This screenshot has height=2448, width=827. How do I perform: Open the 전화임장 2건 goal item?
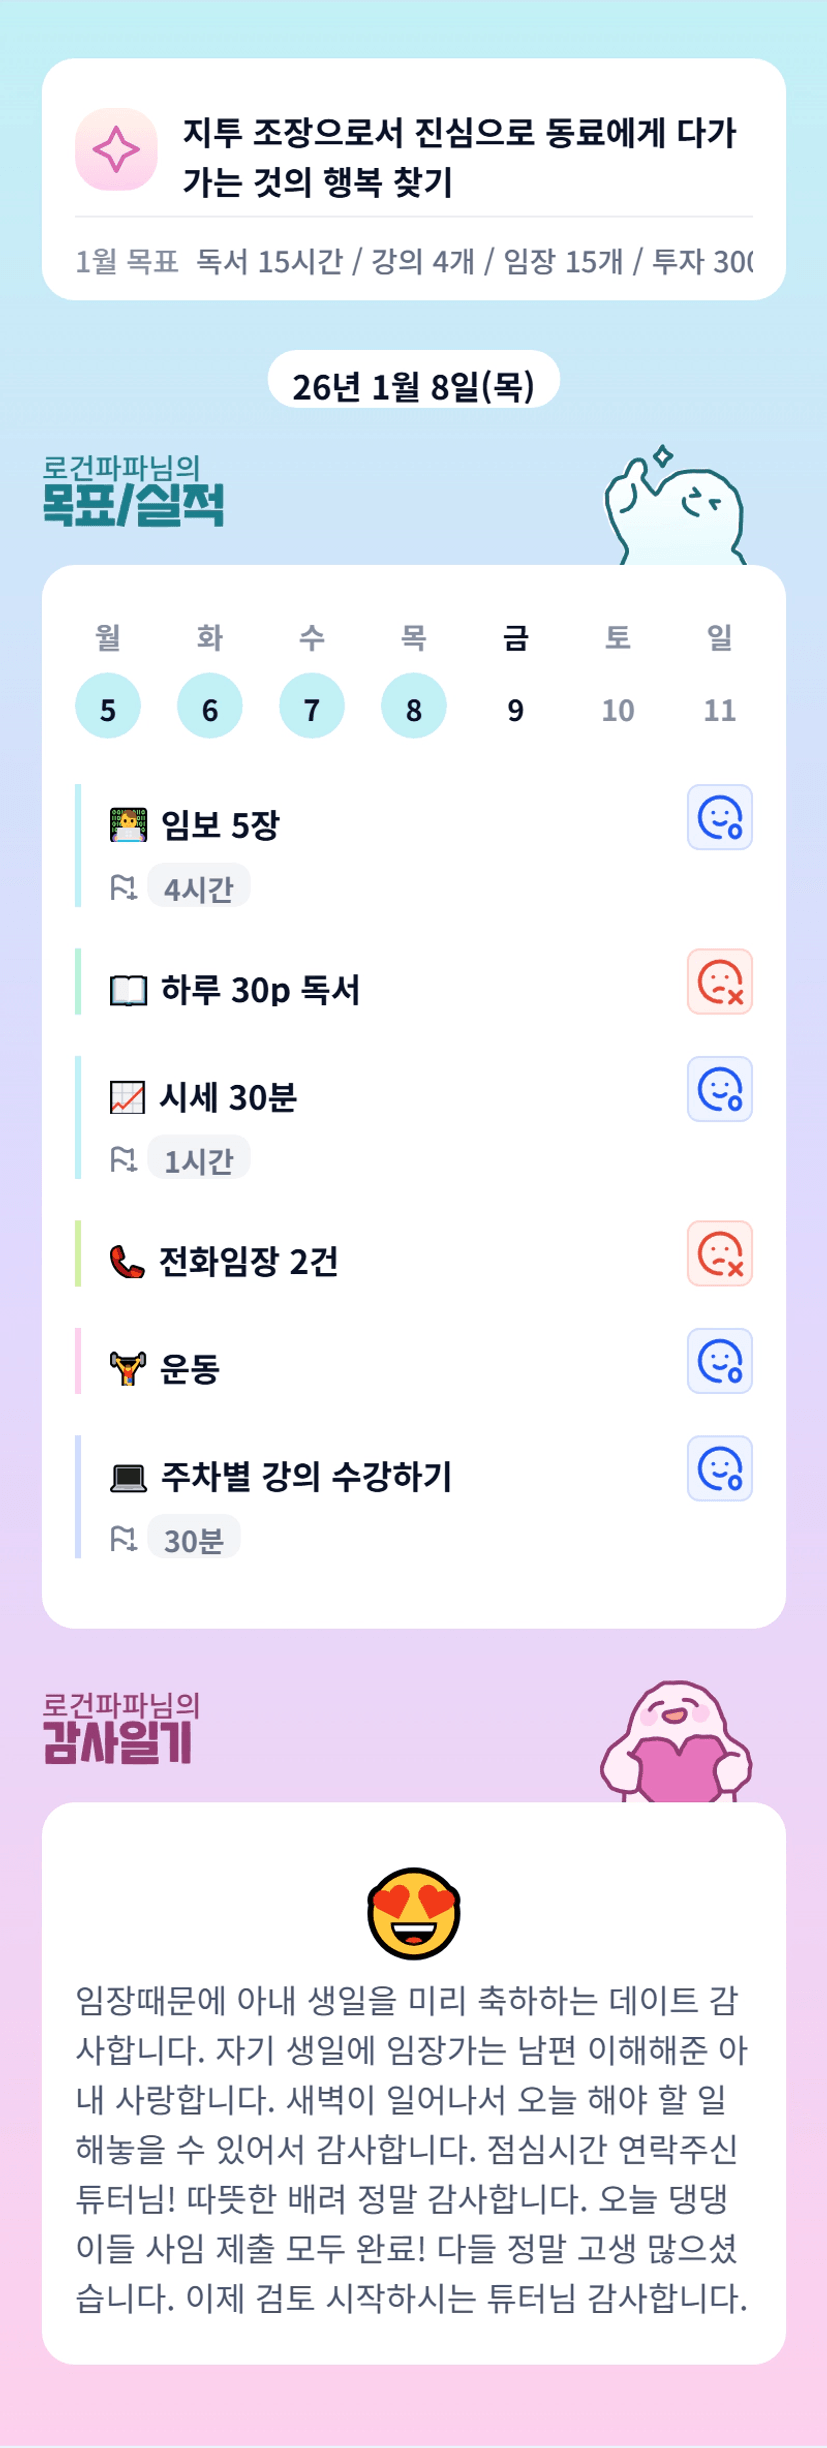[249, 1262]
